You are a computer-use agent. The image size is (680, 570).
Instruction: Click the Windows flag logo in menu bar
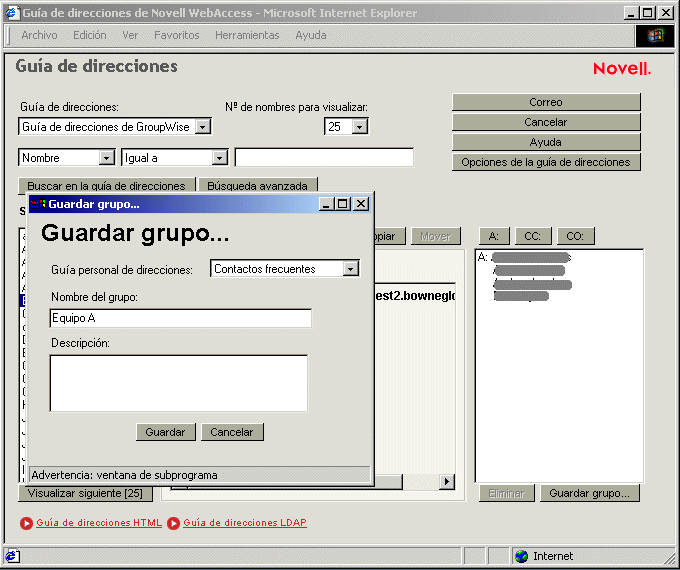point(655,36)
